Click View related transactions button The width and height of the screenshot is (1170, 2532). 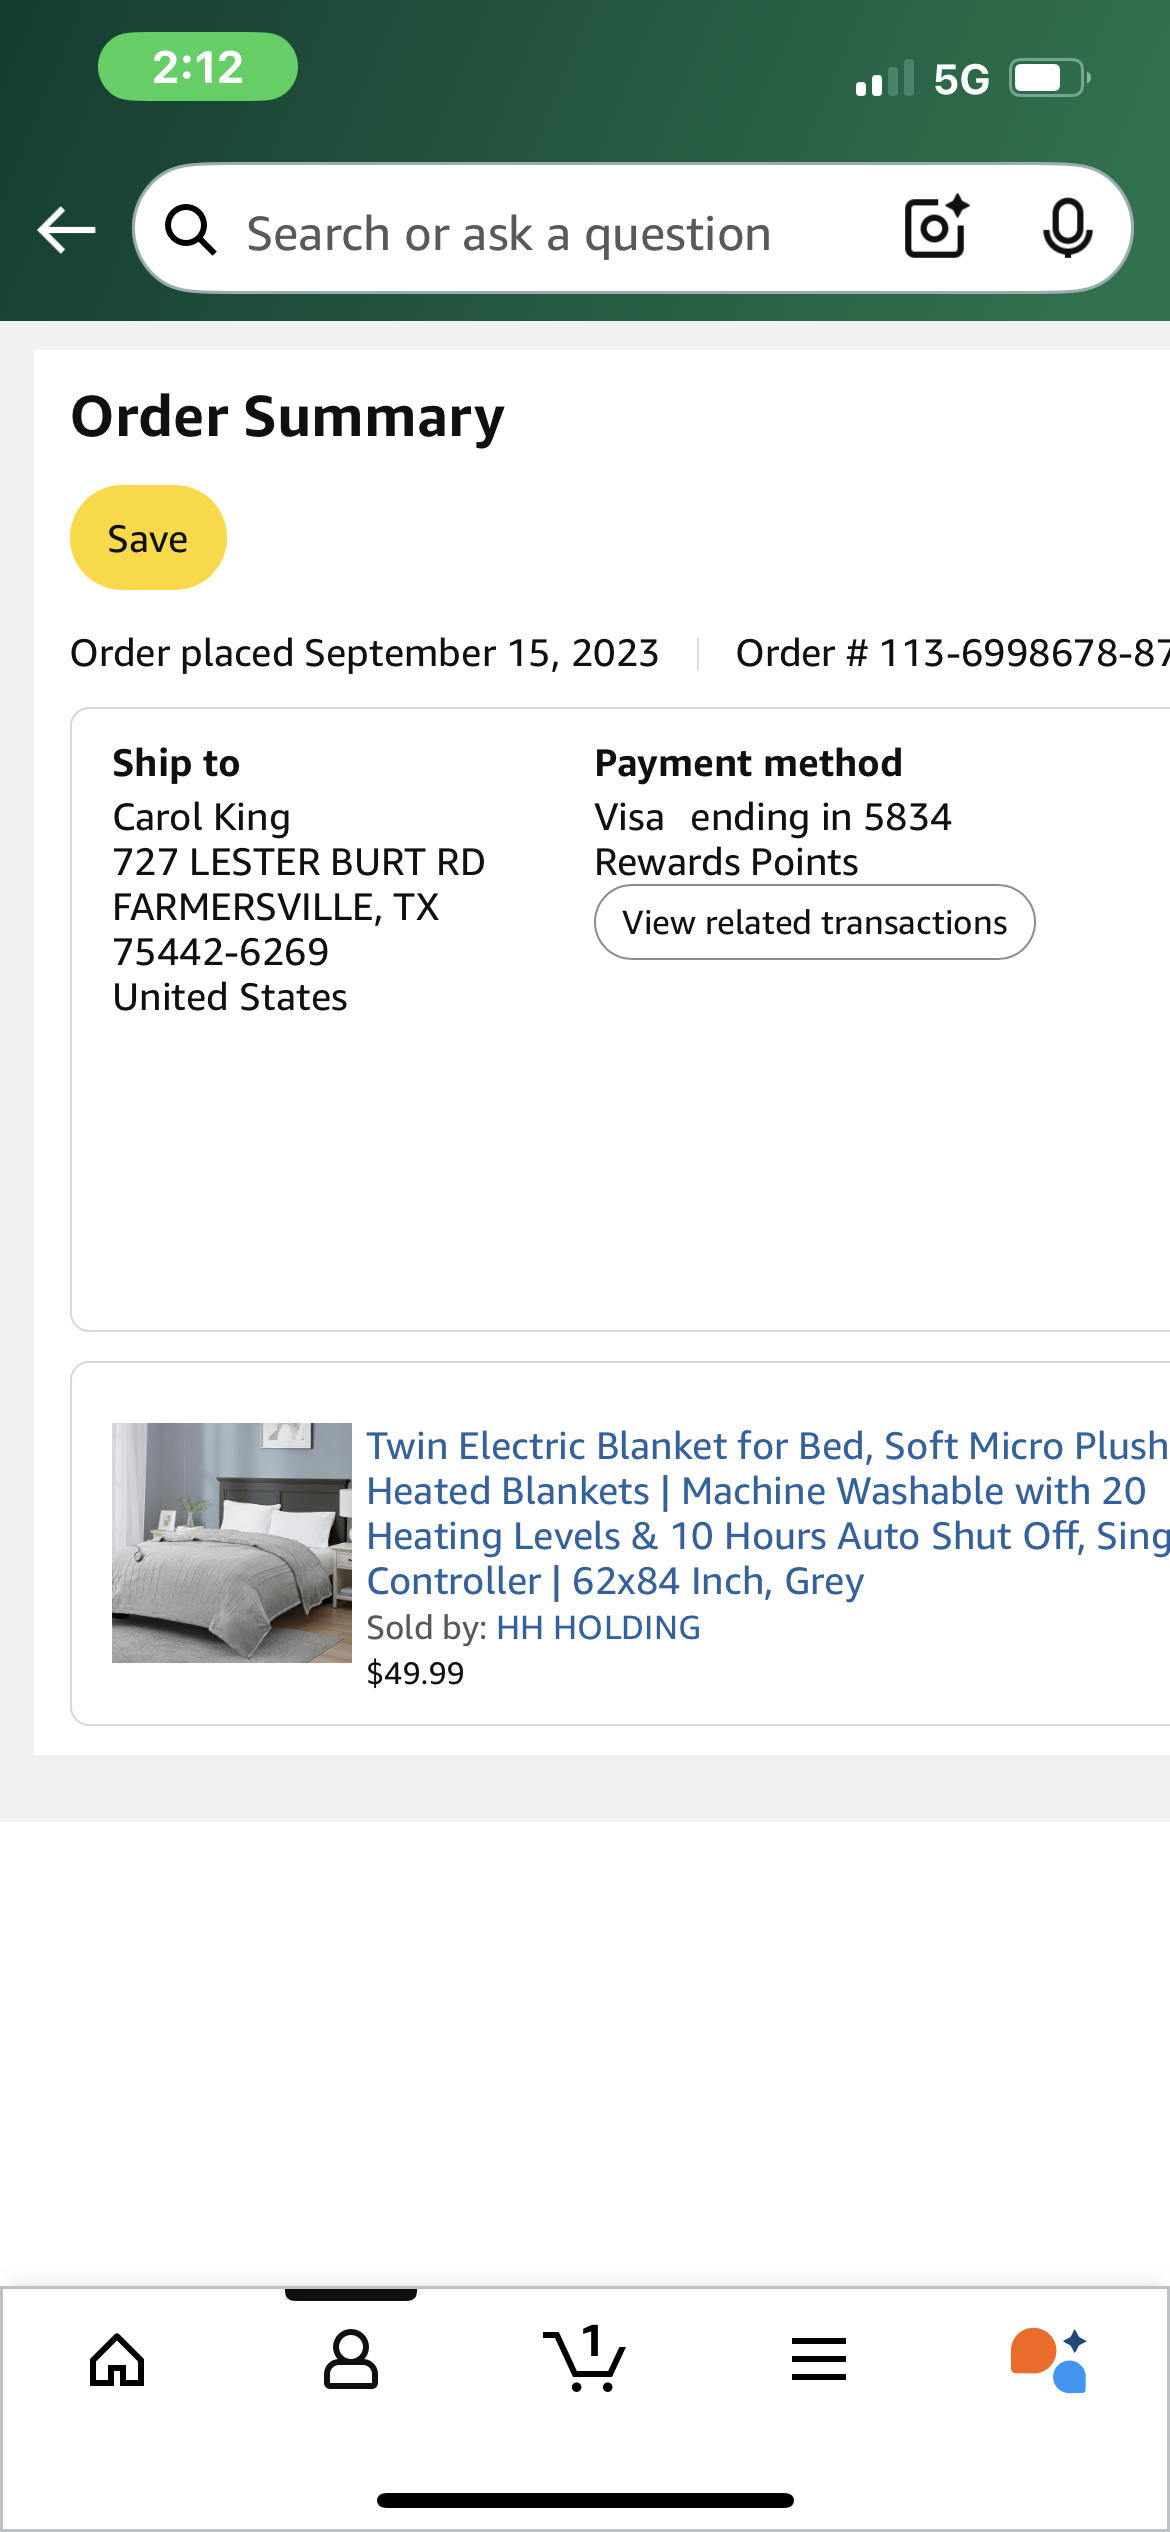815,922
